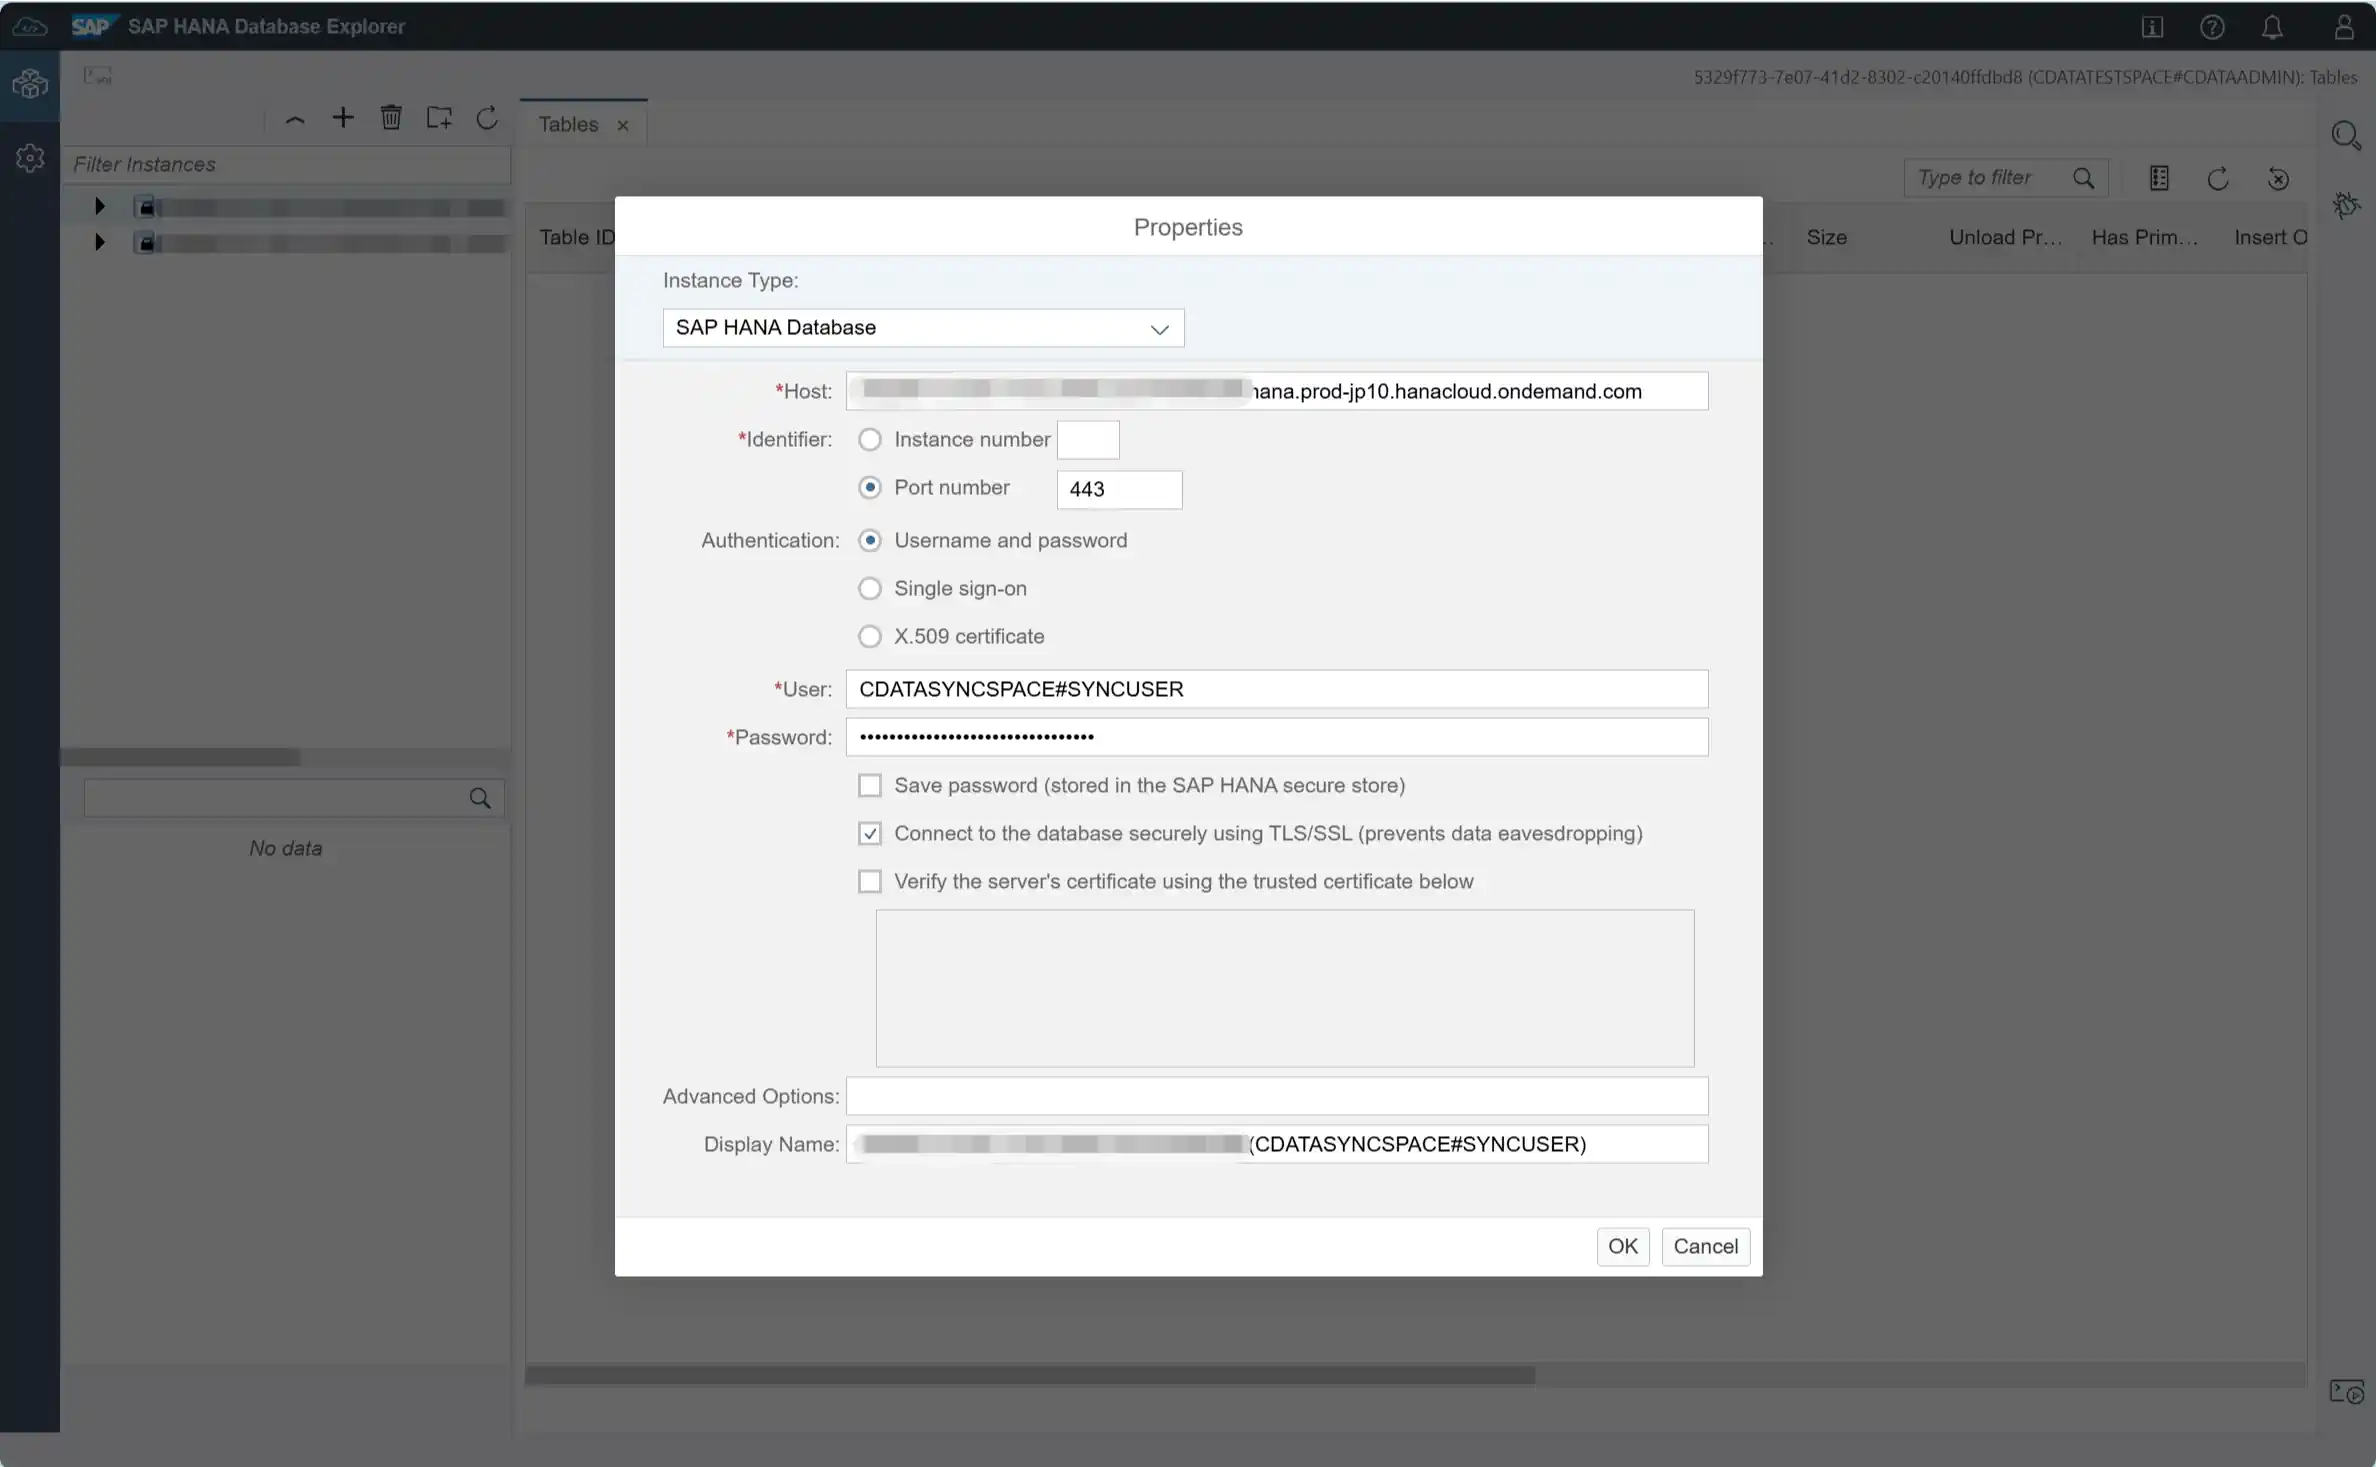The height and width of the screenshot is (1467, 2376).
Task: Delete the selected instance using trash icon
Action: click(391, 117)
